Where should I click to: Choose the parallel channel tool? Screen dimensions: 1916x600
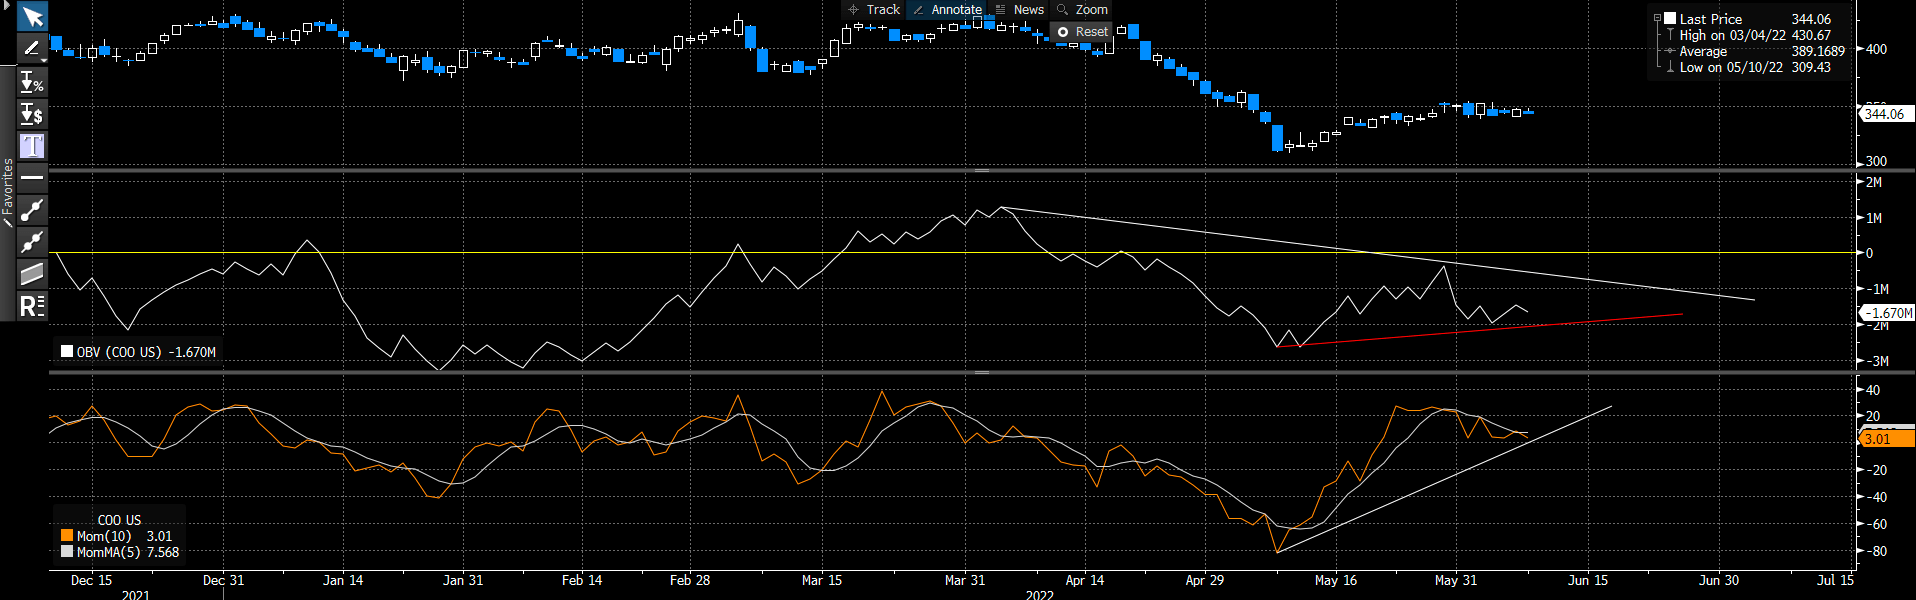point(32,273)
